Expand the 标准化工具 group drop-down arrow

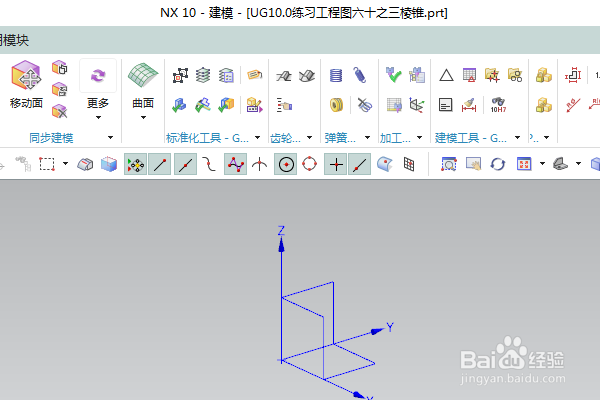258,137
